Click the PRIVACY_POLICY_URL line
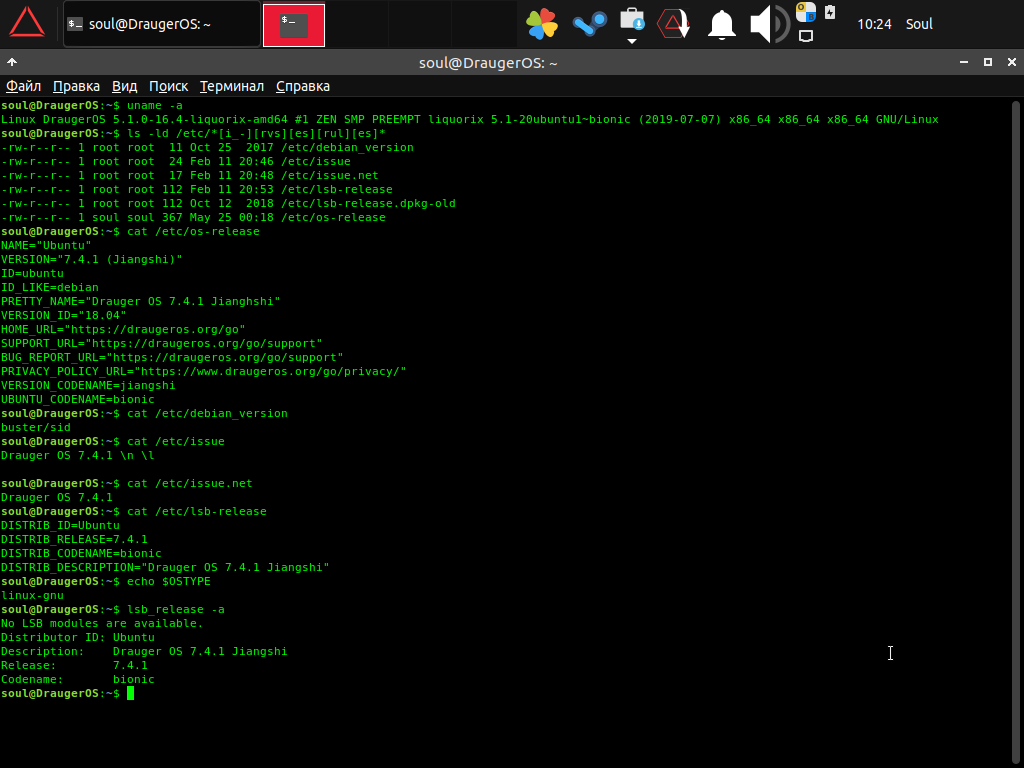This screenshot has width=1024, height=768. (204, 372)
